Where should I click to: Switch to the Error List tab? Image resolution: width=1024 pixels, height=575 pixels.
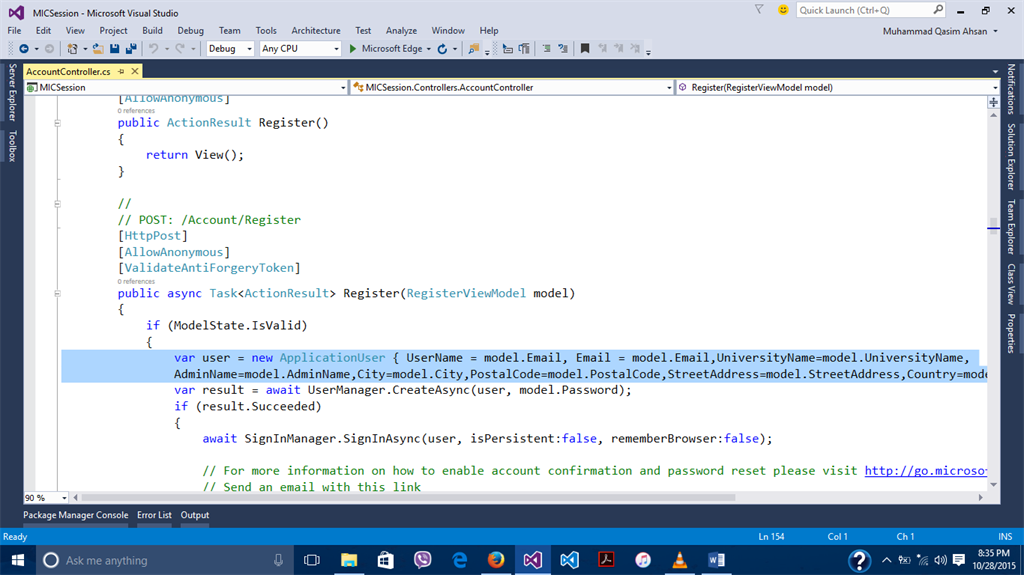tap(154, 515)
